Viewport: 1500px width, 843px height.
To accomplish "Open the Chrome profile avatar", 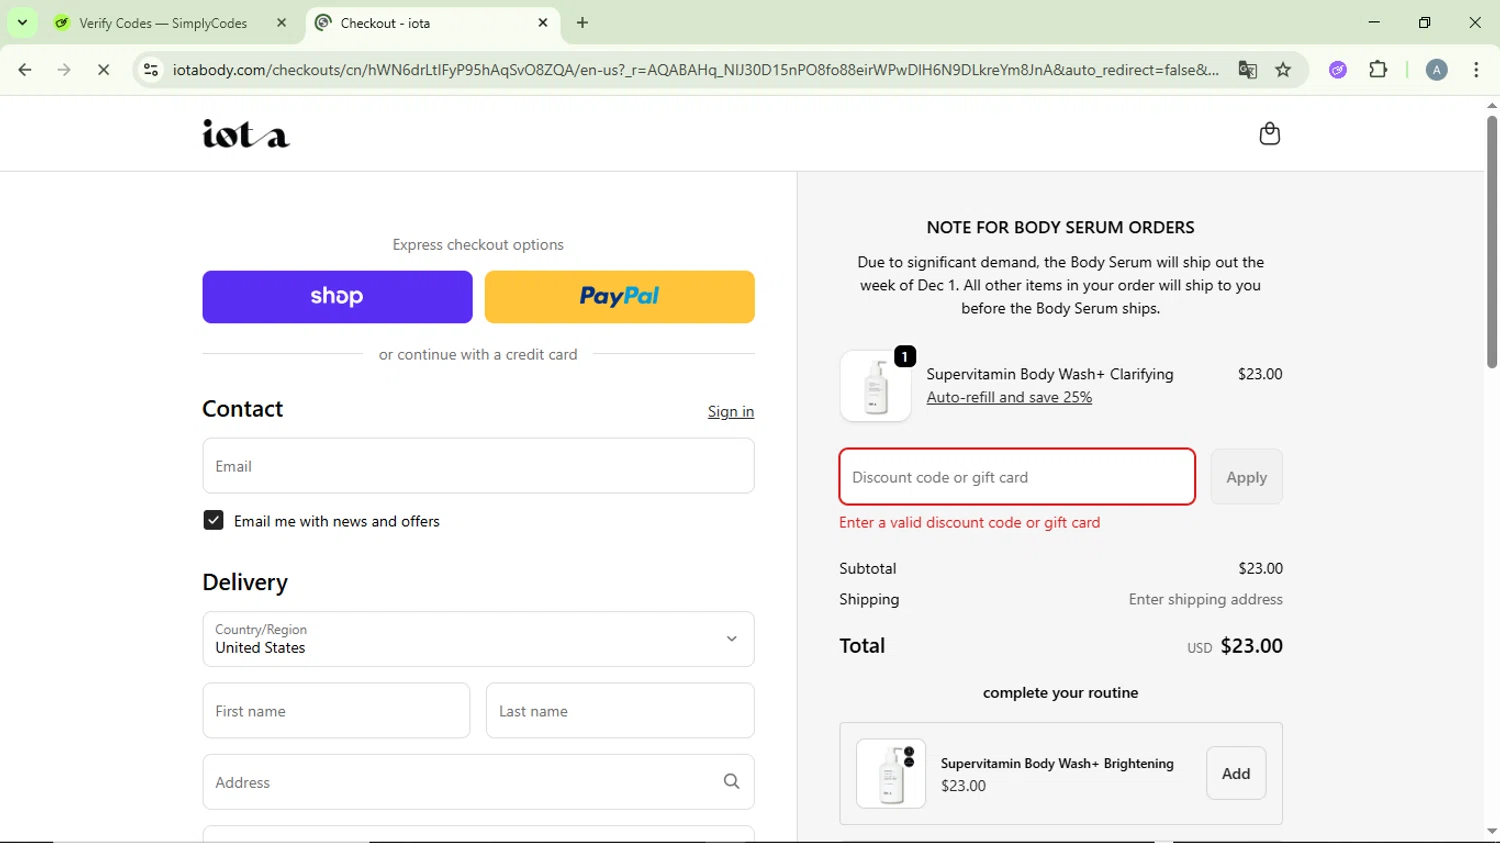I will pyautogui.click(x=1436, y=70).
